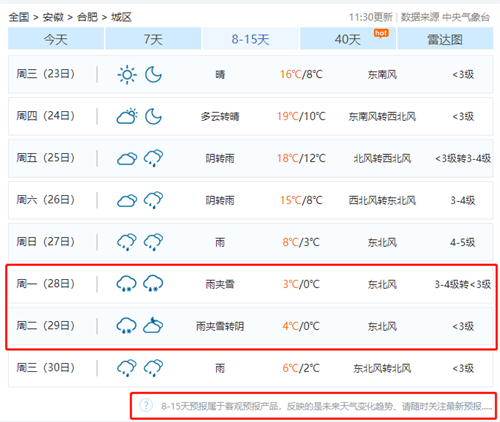Click the daytime sleet icon for 周一 (28日)
Screen dimensions: 500x422
click(126, 284)
